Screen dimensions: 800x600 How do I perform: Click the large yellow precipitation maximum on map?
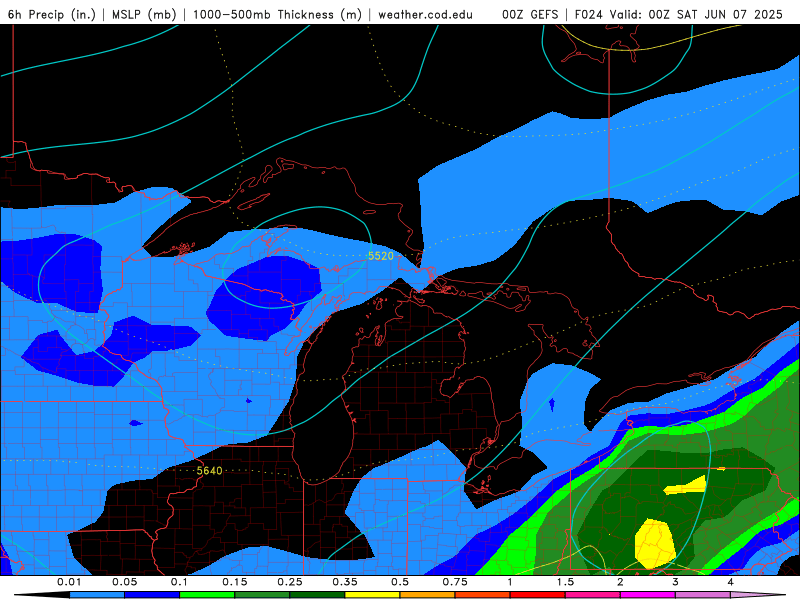pos(655,544)
